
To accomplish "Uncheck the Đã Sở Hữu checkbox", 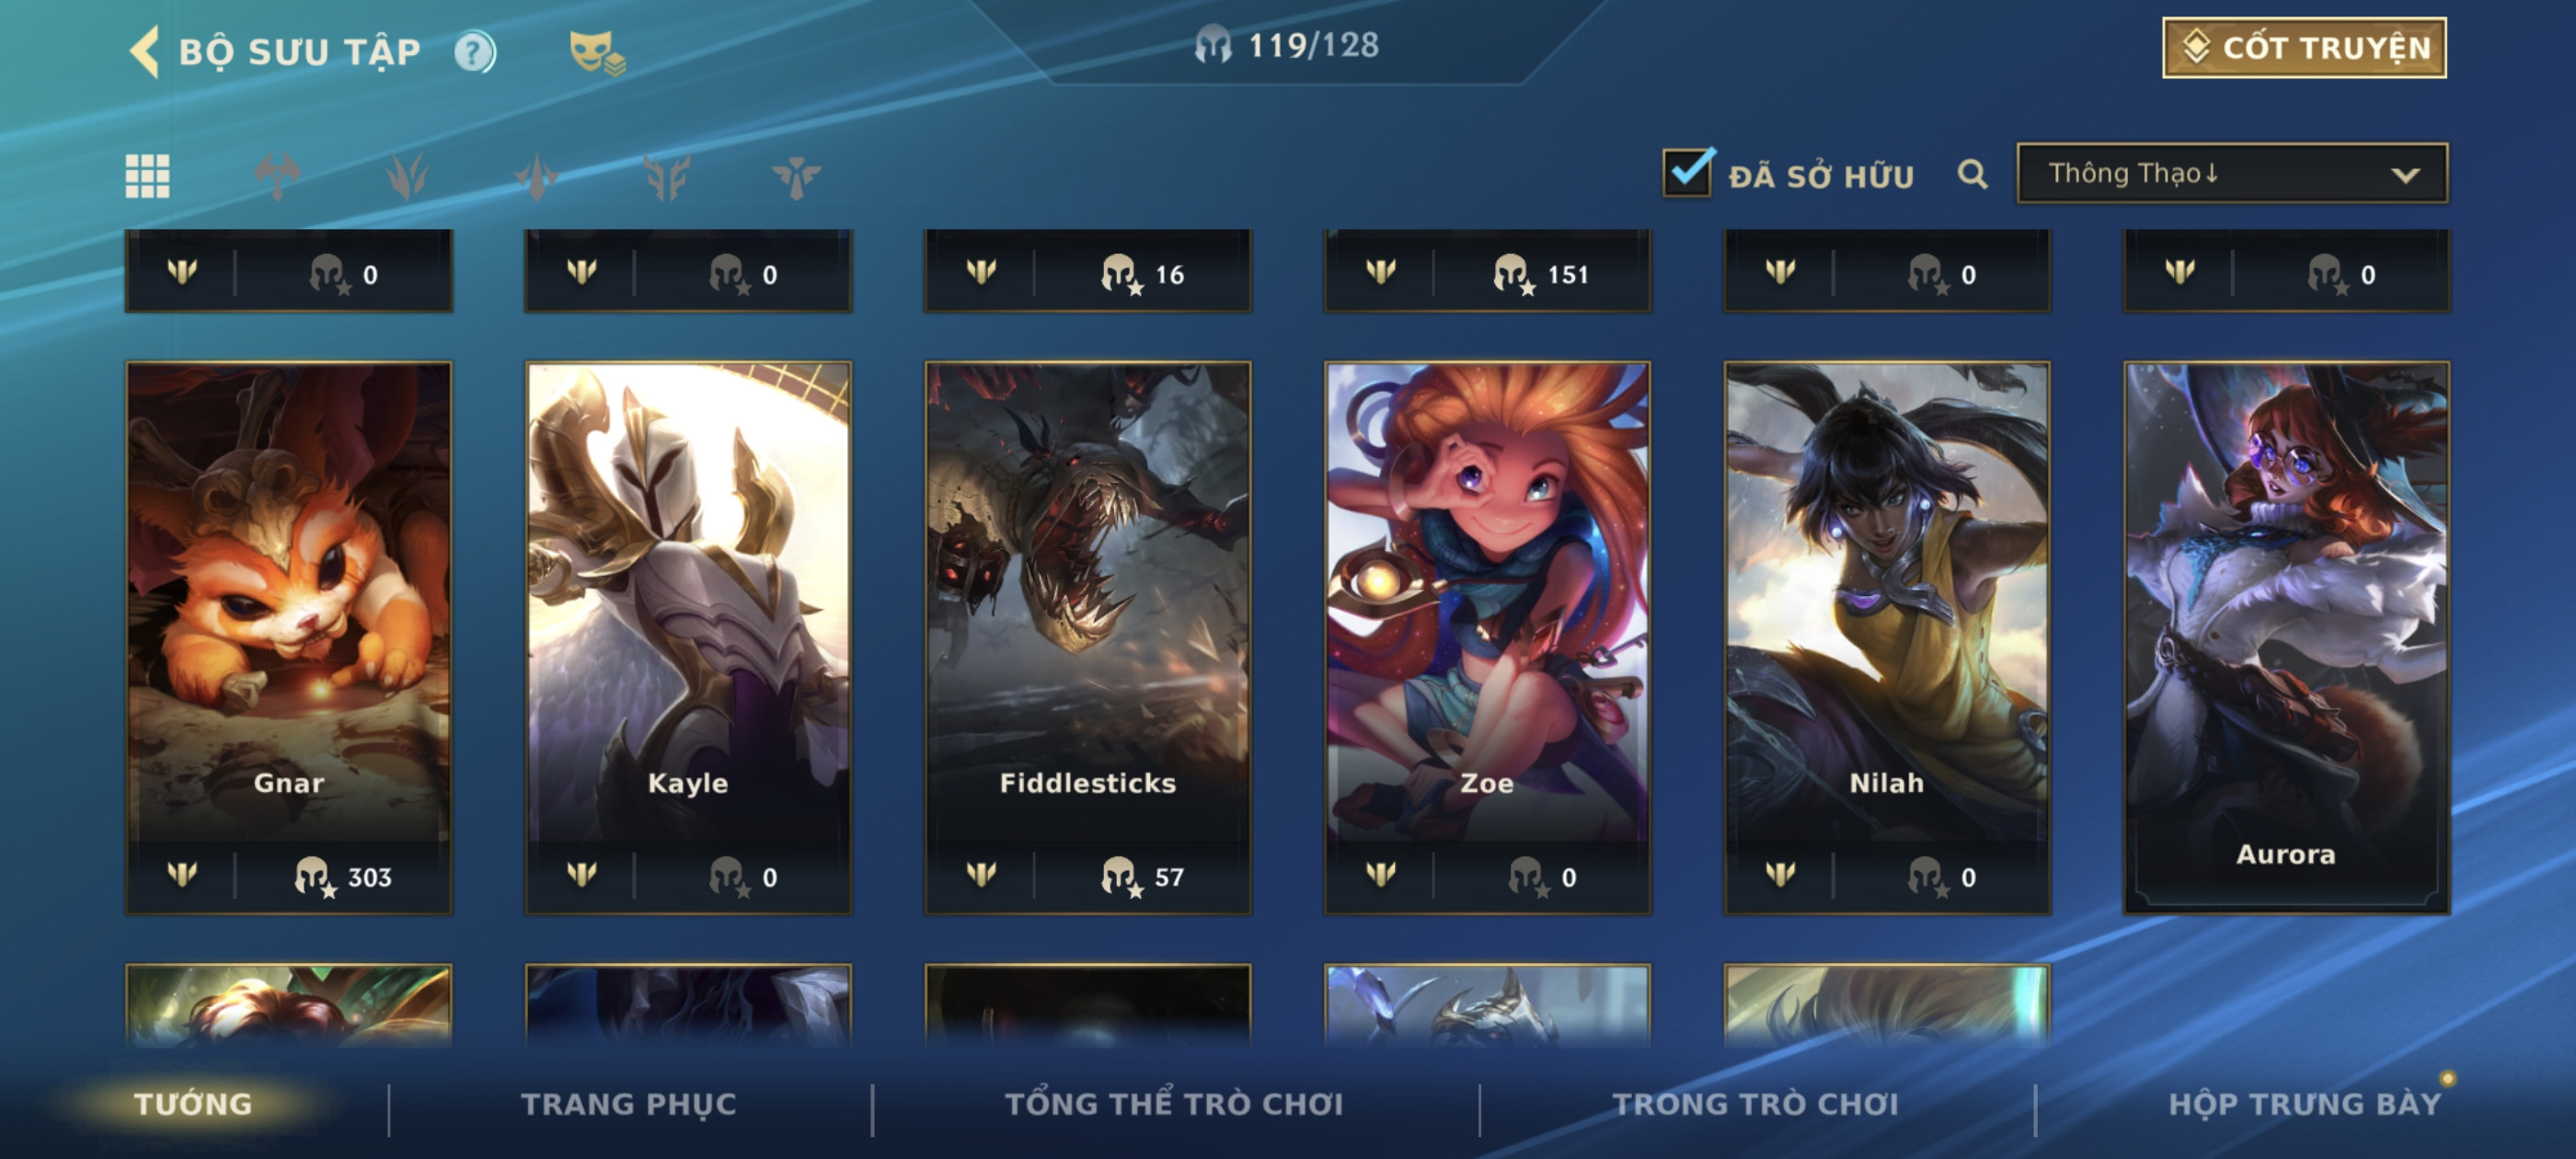I will [1687, 172].
